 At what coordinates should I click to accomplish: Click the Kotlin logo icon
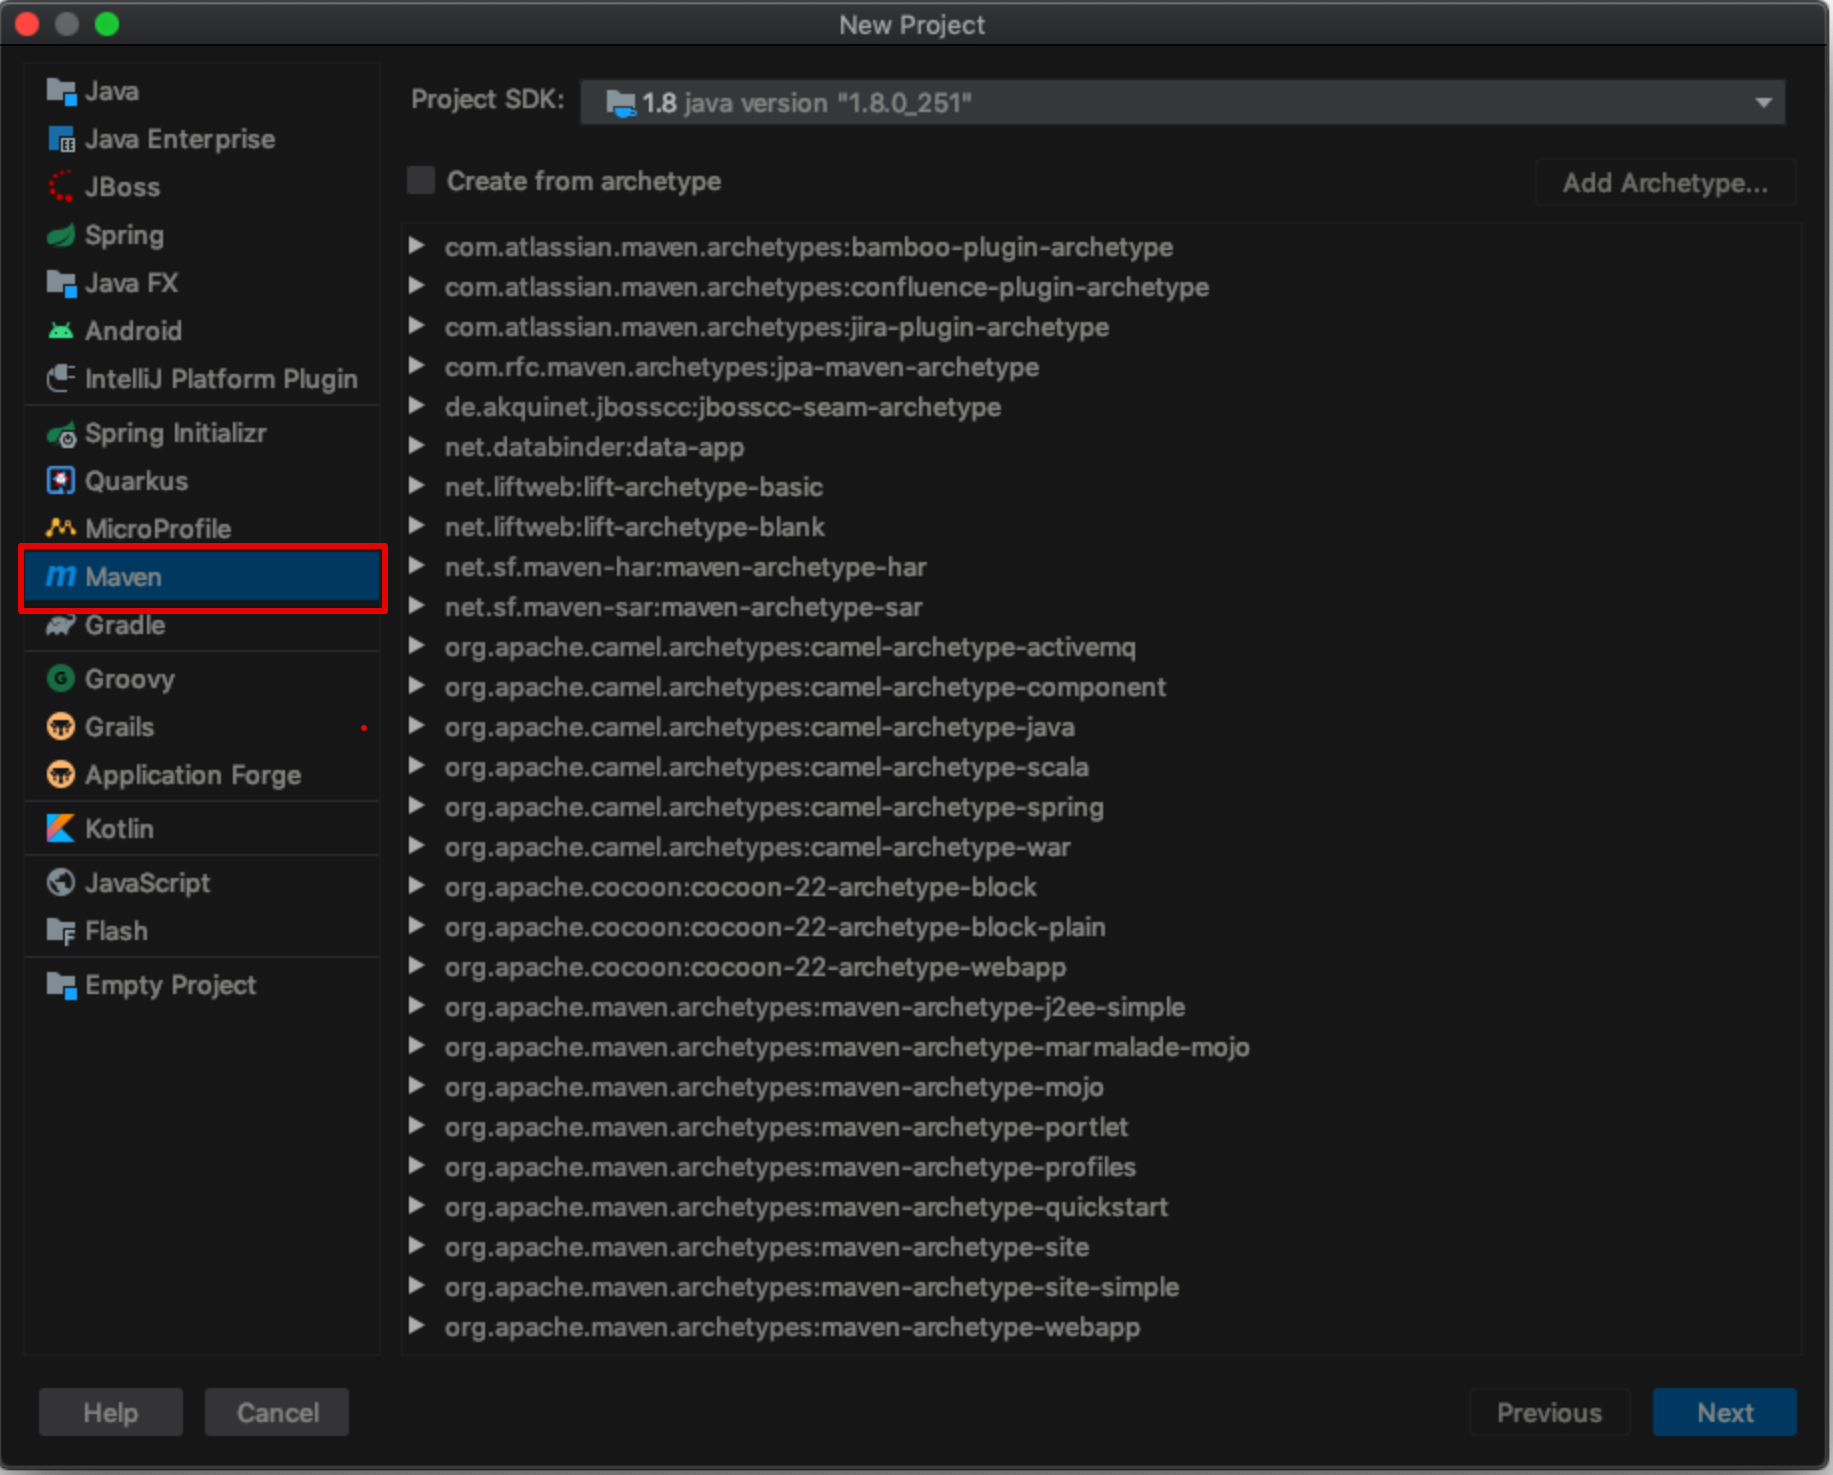pyautogui.click(x=61, y=829)
